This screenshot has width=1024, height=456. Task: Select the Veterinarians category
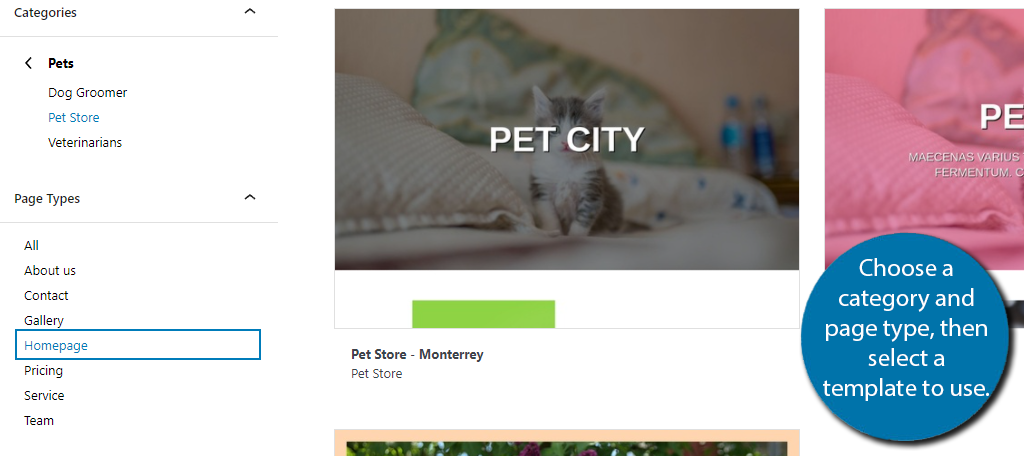[85, 142]
